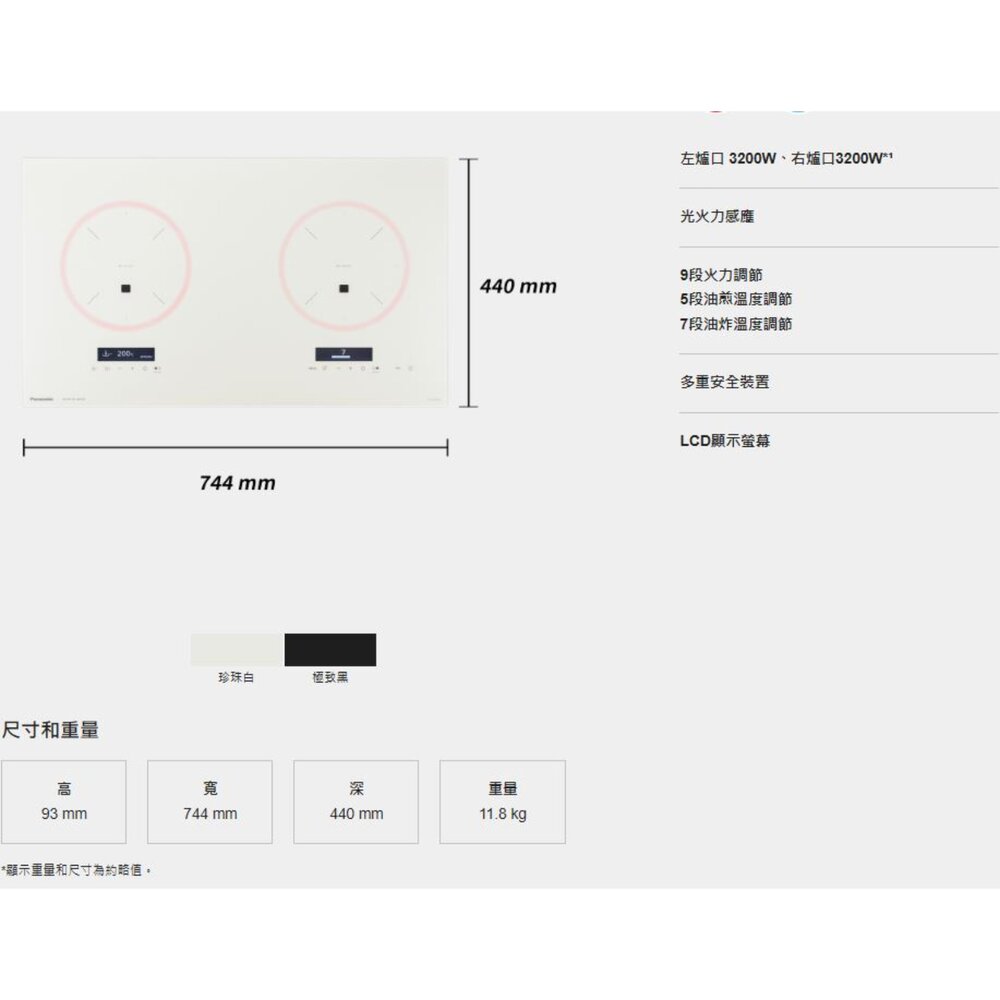The image size is (1000, 1000).
Task: Click the 深 440 mm dimension box
Action: click(x=356, y=802)
